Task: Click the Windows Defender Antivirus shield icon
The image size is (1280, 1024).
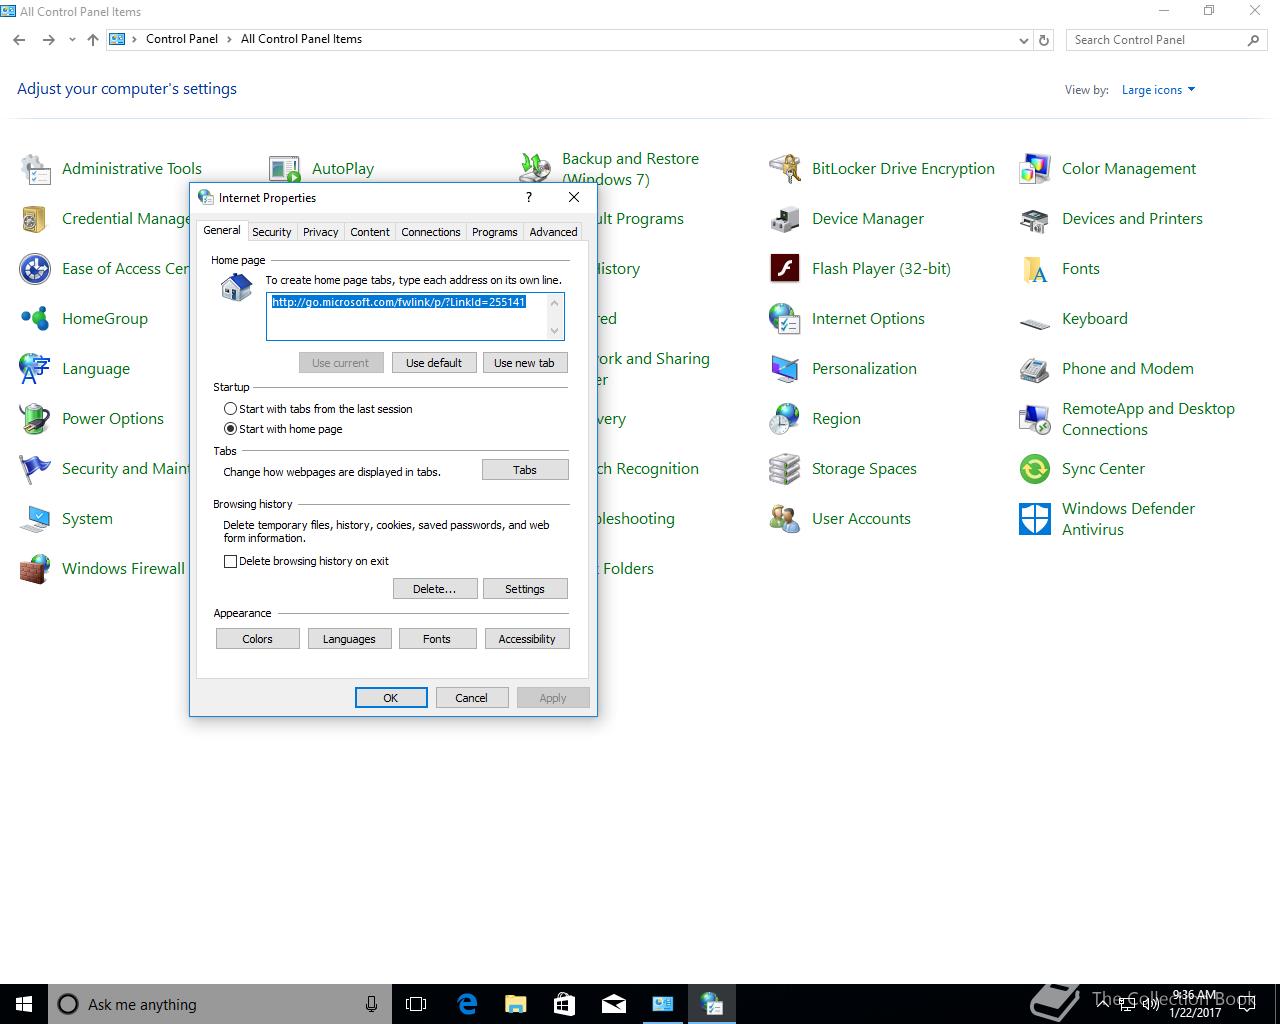Action: pyautogui.click(x=1035, y=519)
